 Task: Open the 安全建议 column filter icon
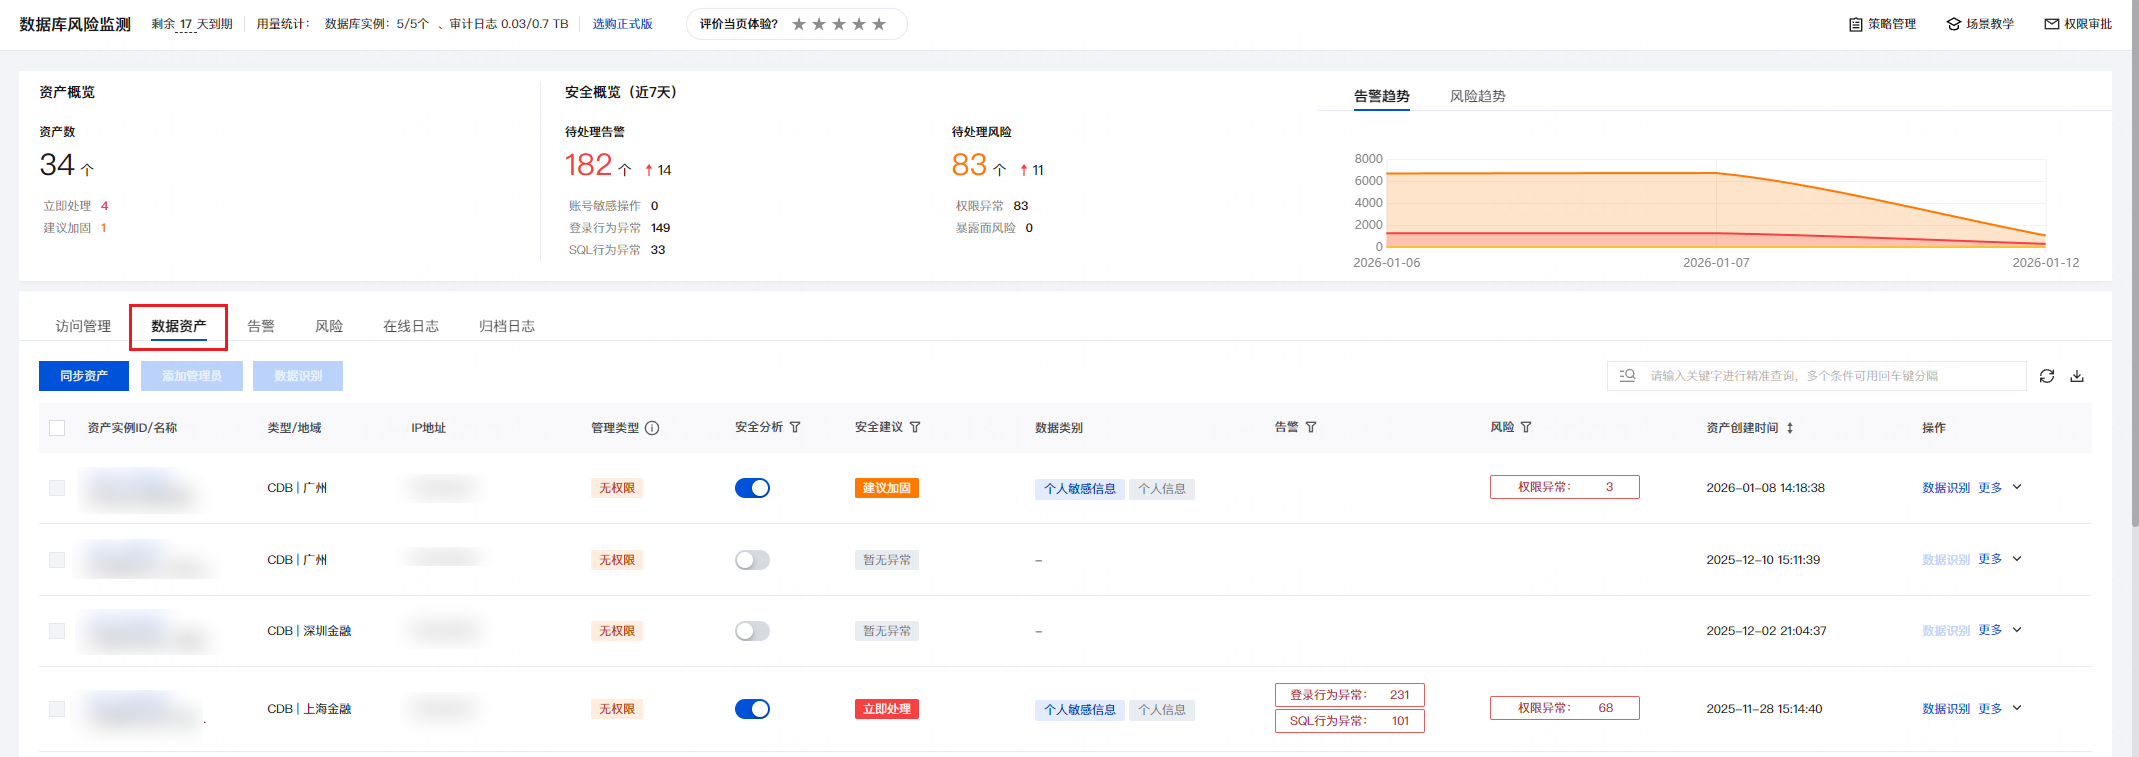915,427
